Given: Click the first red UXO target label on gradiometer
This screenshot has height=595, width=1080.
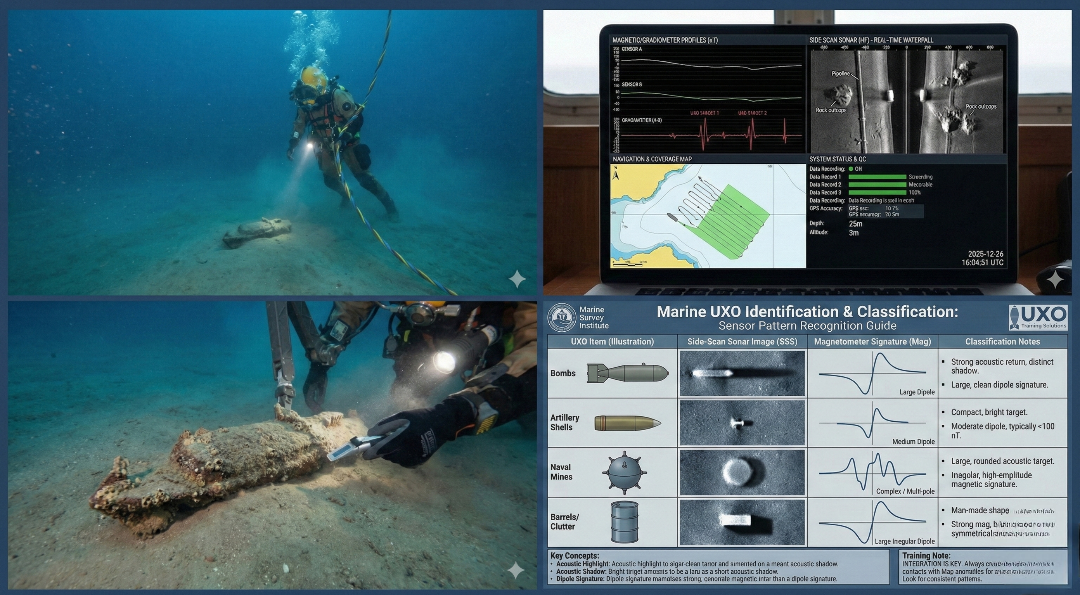Looking at the screenshot, I should point(704,112).
